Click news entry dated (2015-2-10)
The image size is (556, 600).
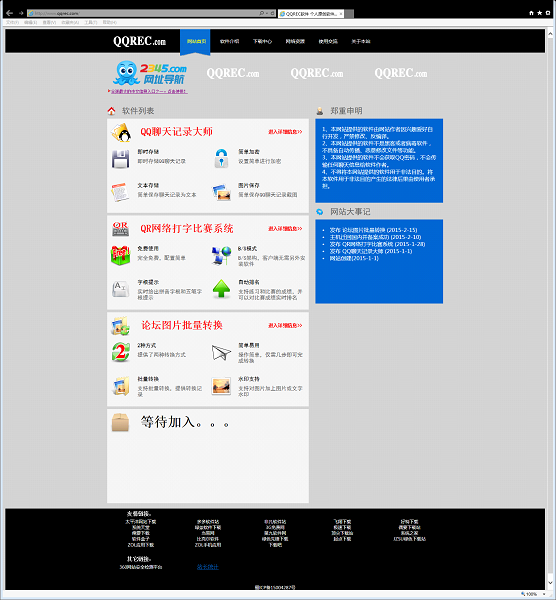point(375,237)
